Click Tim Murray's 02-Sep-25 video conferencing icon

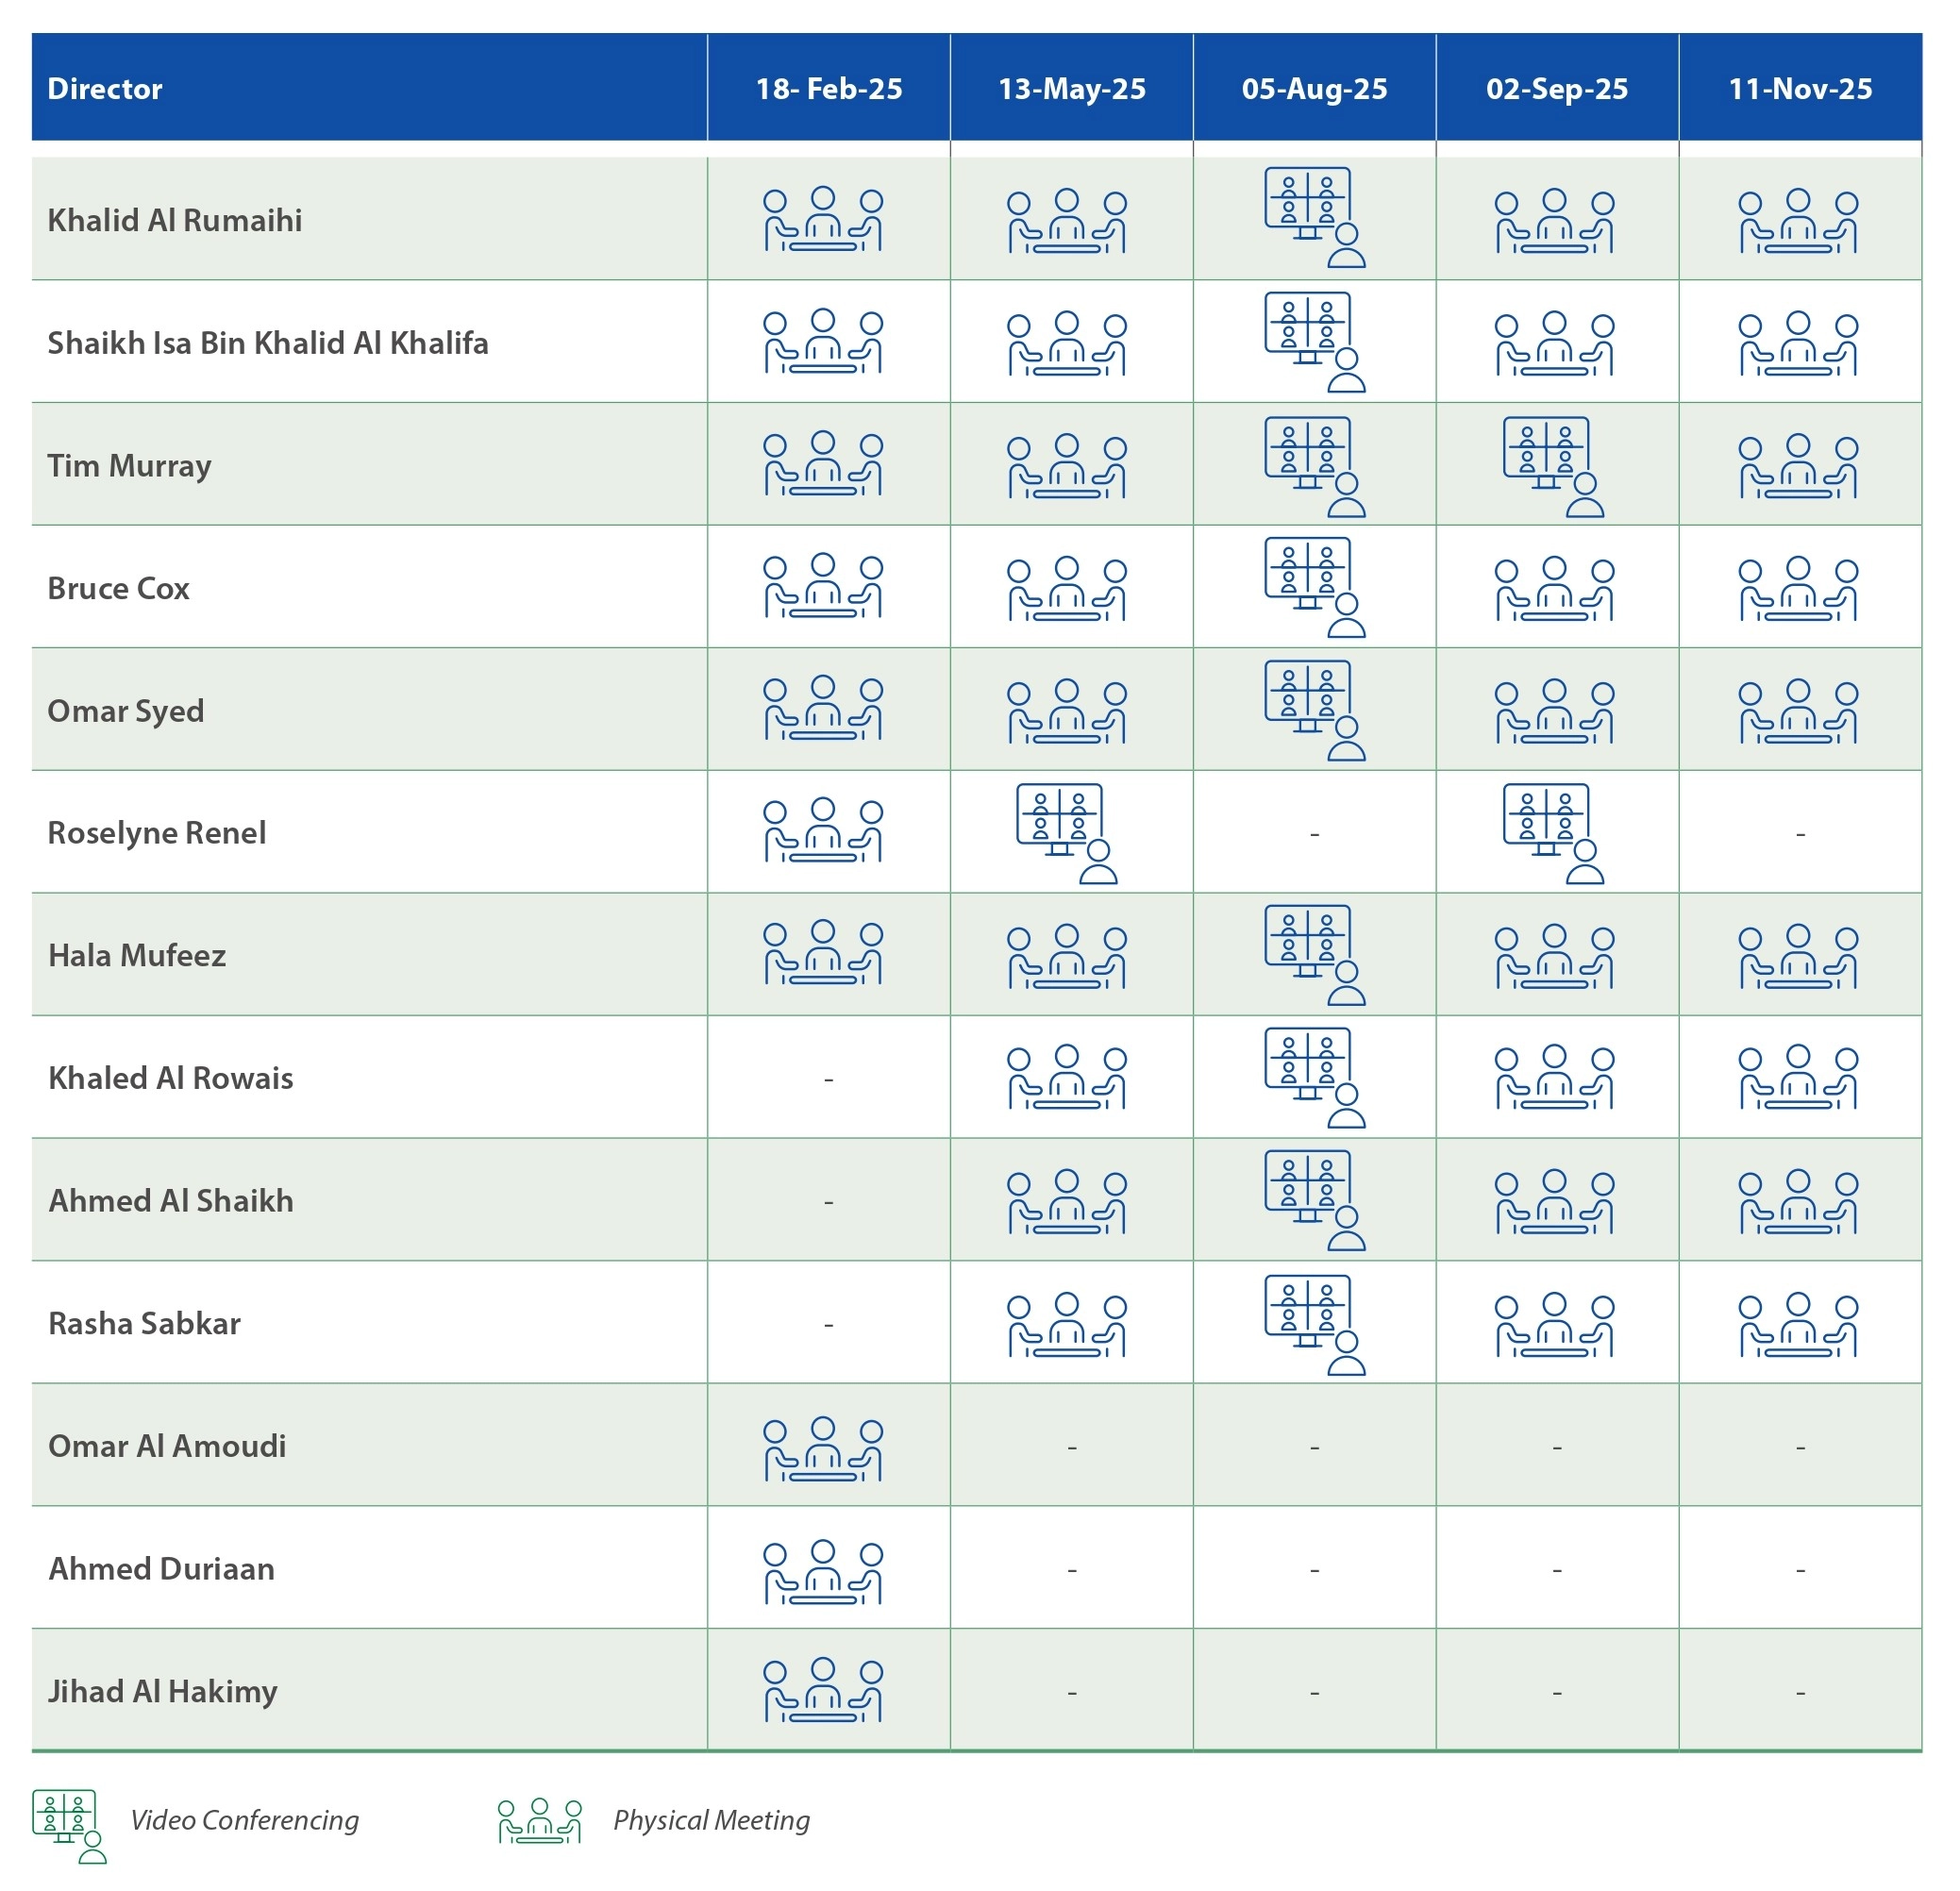coord(1554,467)
